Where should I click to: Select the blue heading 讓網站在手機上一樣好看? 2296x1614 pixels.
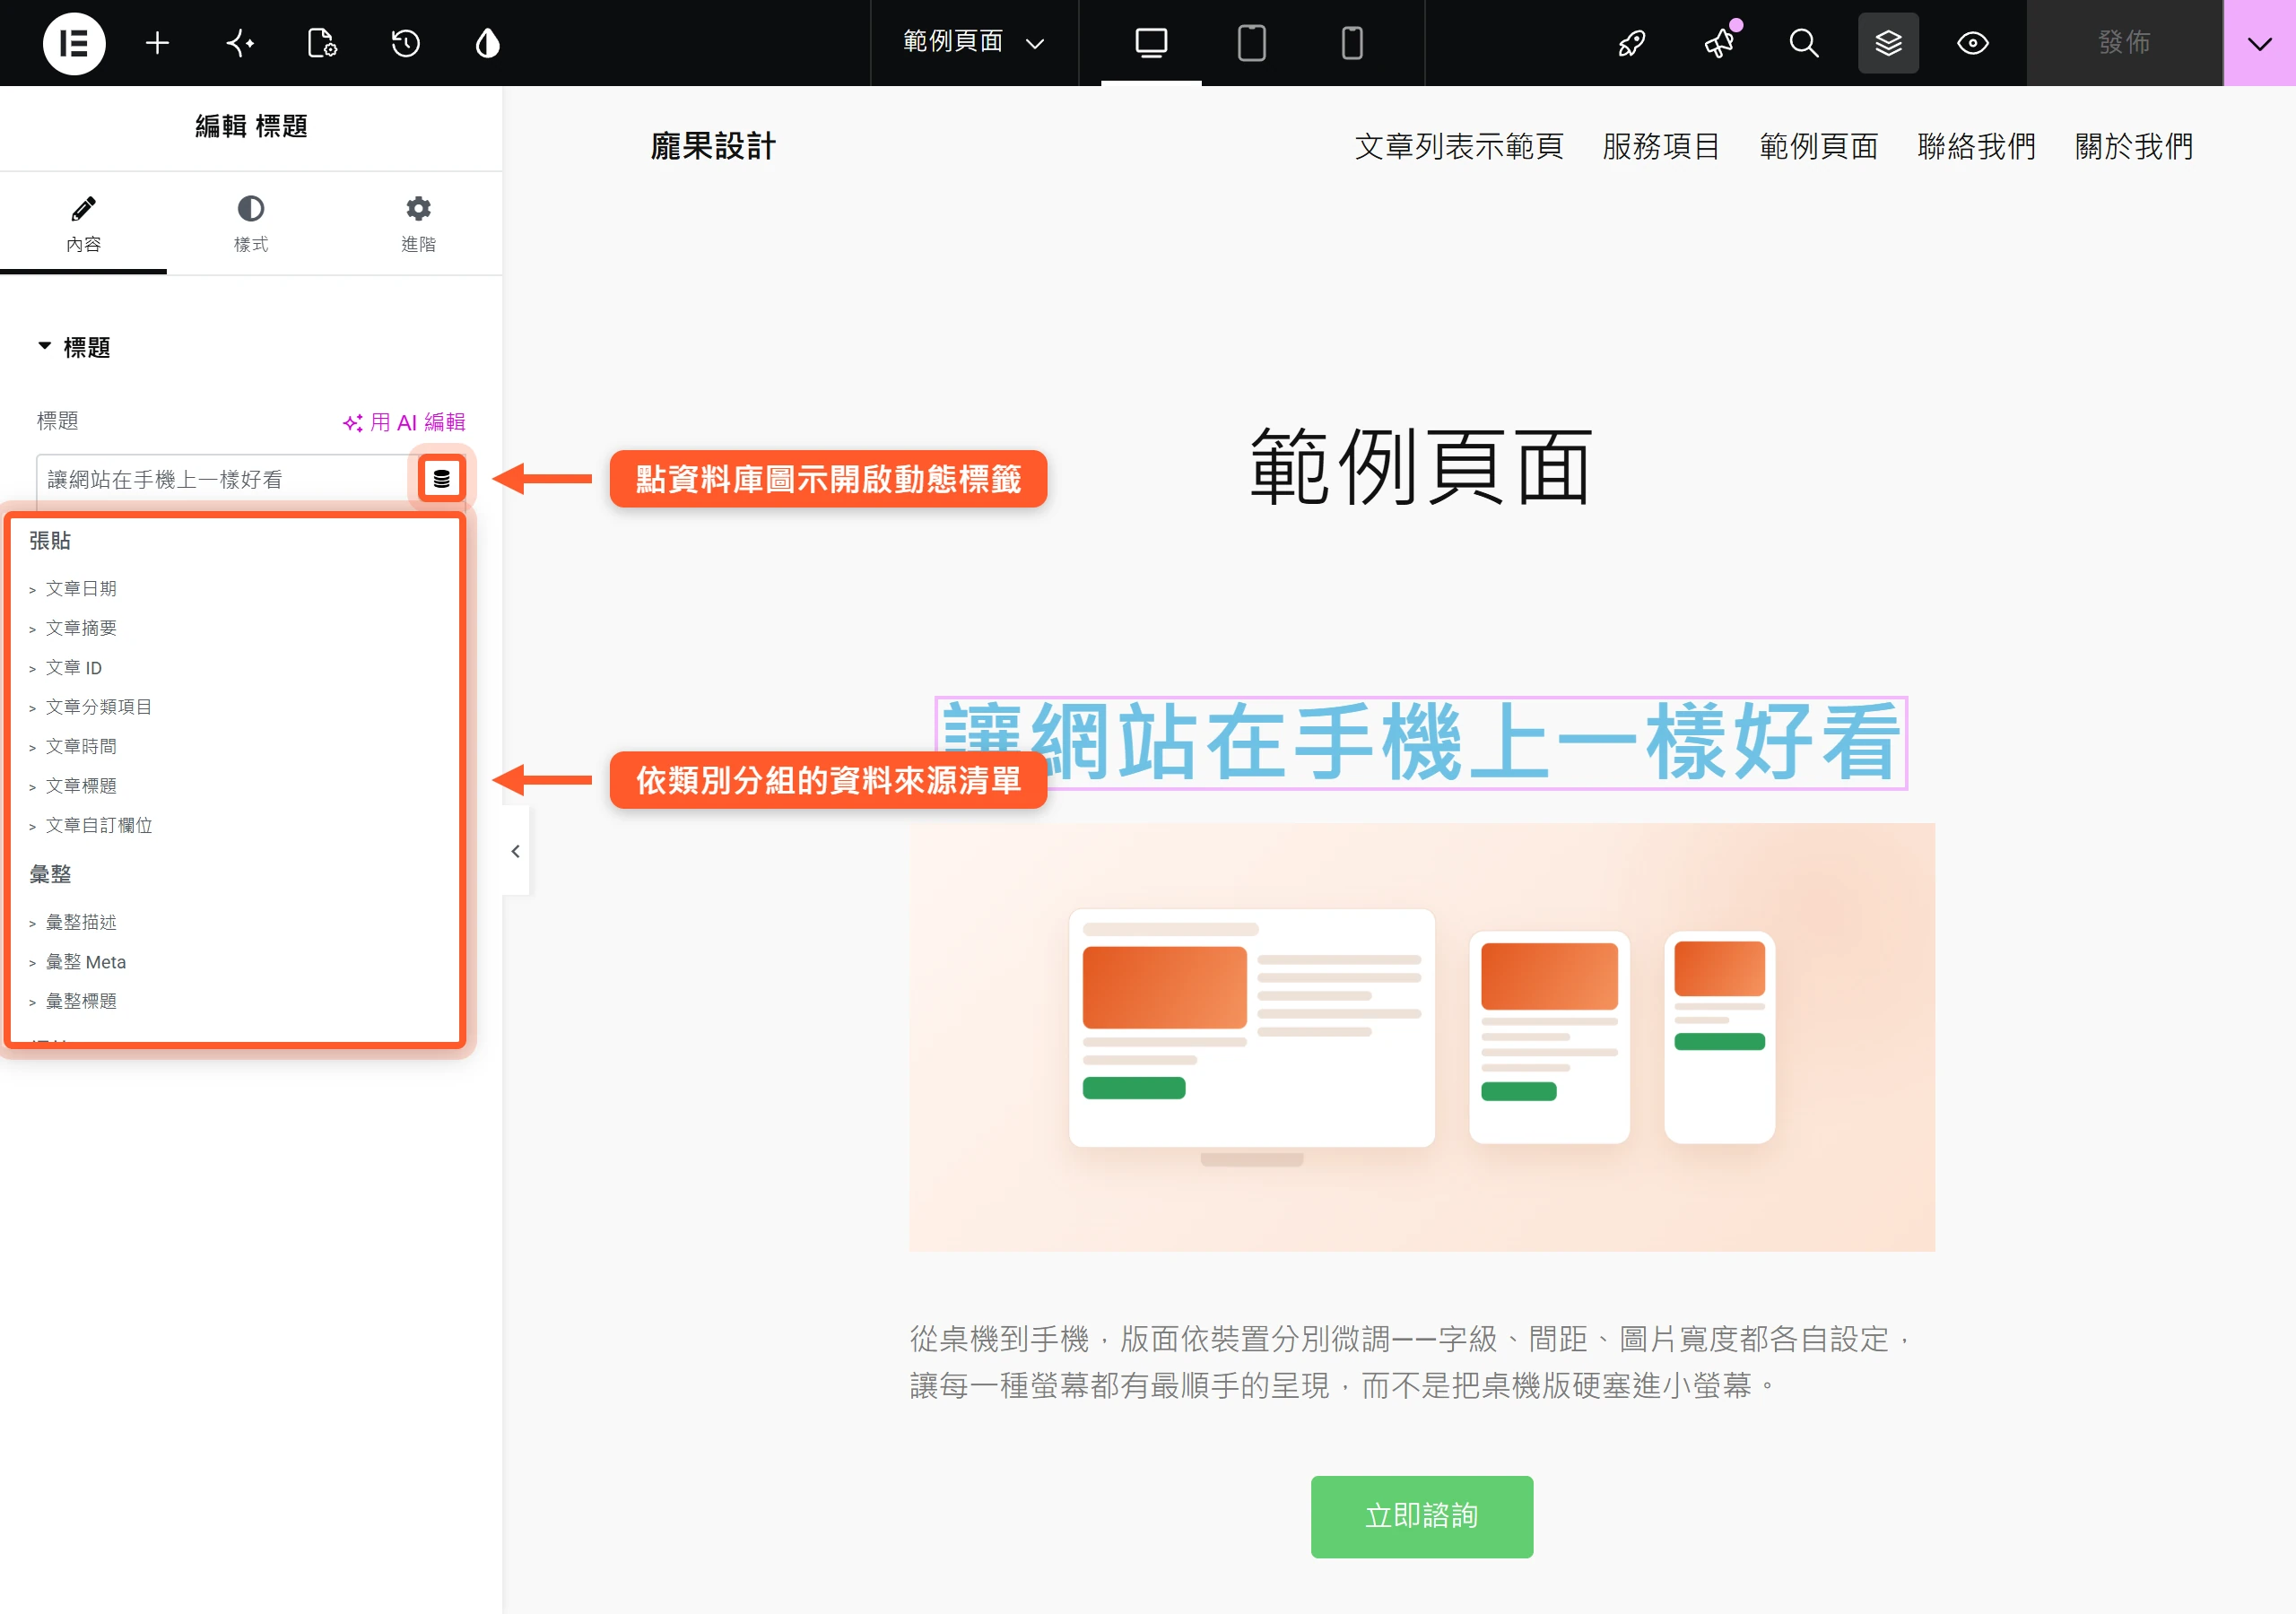pyautogui.click(x=1421, y=742)
